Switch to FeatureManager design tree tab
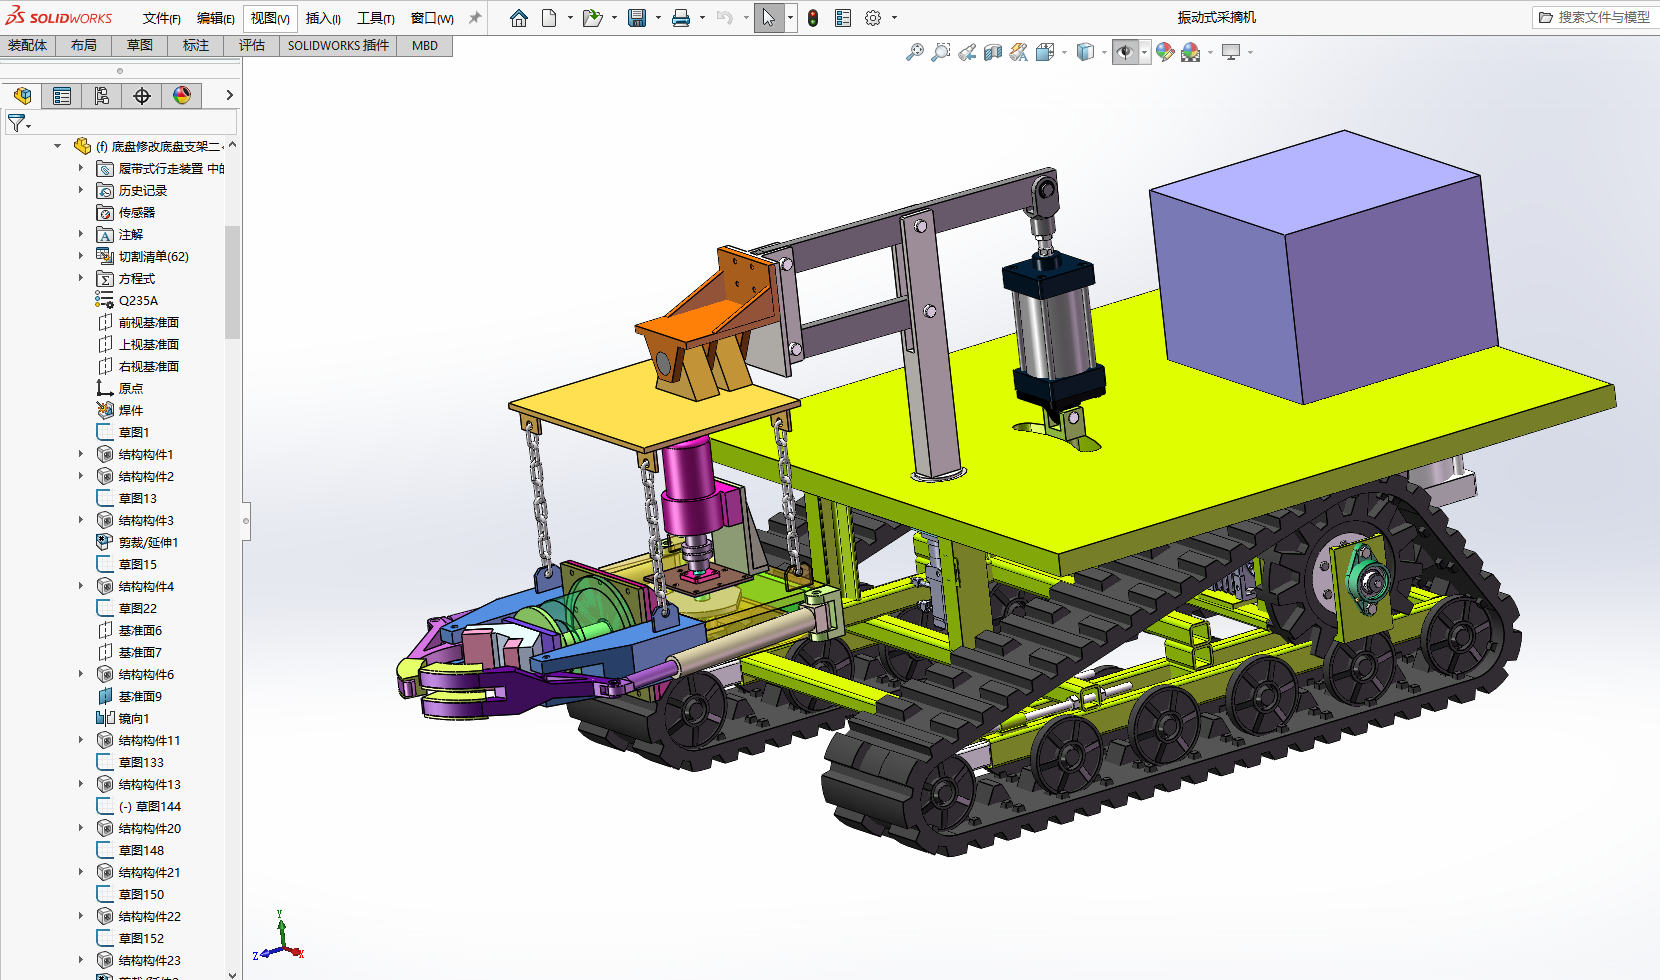Image resolution: width=1660 pixels, height=980 pixels. [x=22, y=96]
